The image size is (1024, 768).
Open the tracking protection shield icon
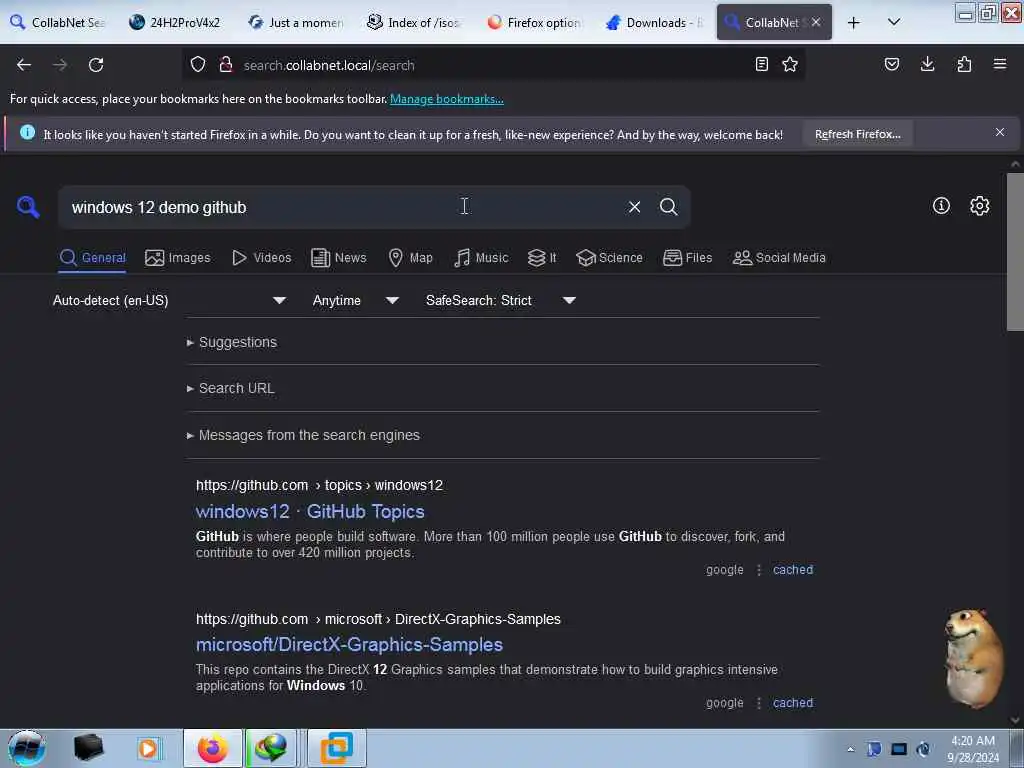(x=198, y=65)
